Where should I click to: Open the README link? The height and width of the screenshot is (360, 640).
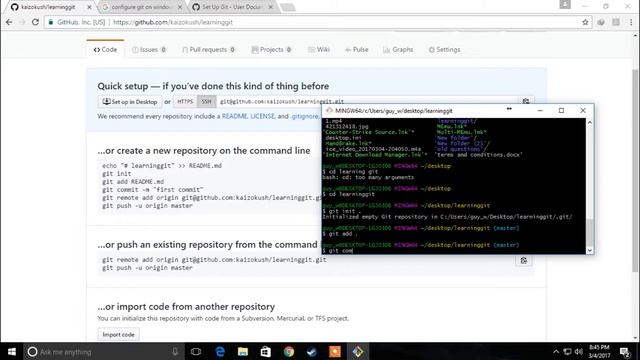pyautogui.click(x=235, y=116)
